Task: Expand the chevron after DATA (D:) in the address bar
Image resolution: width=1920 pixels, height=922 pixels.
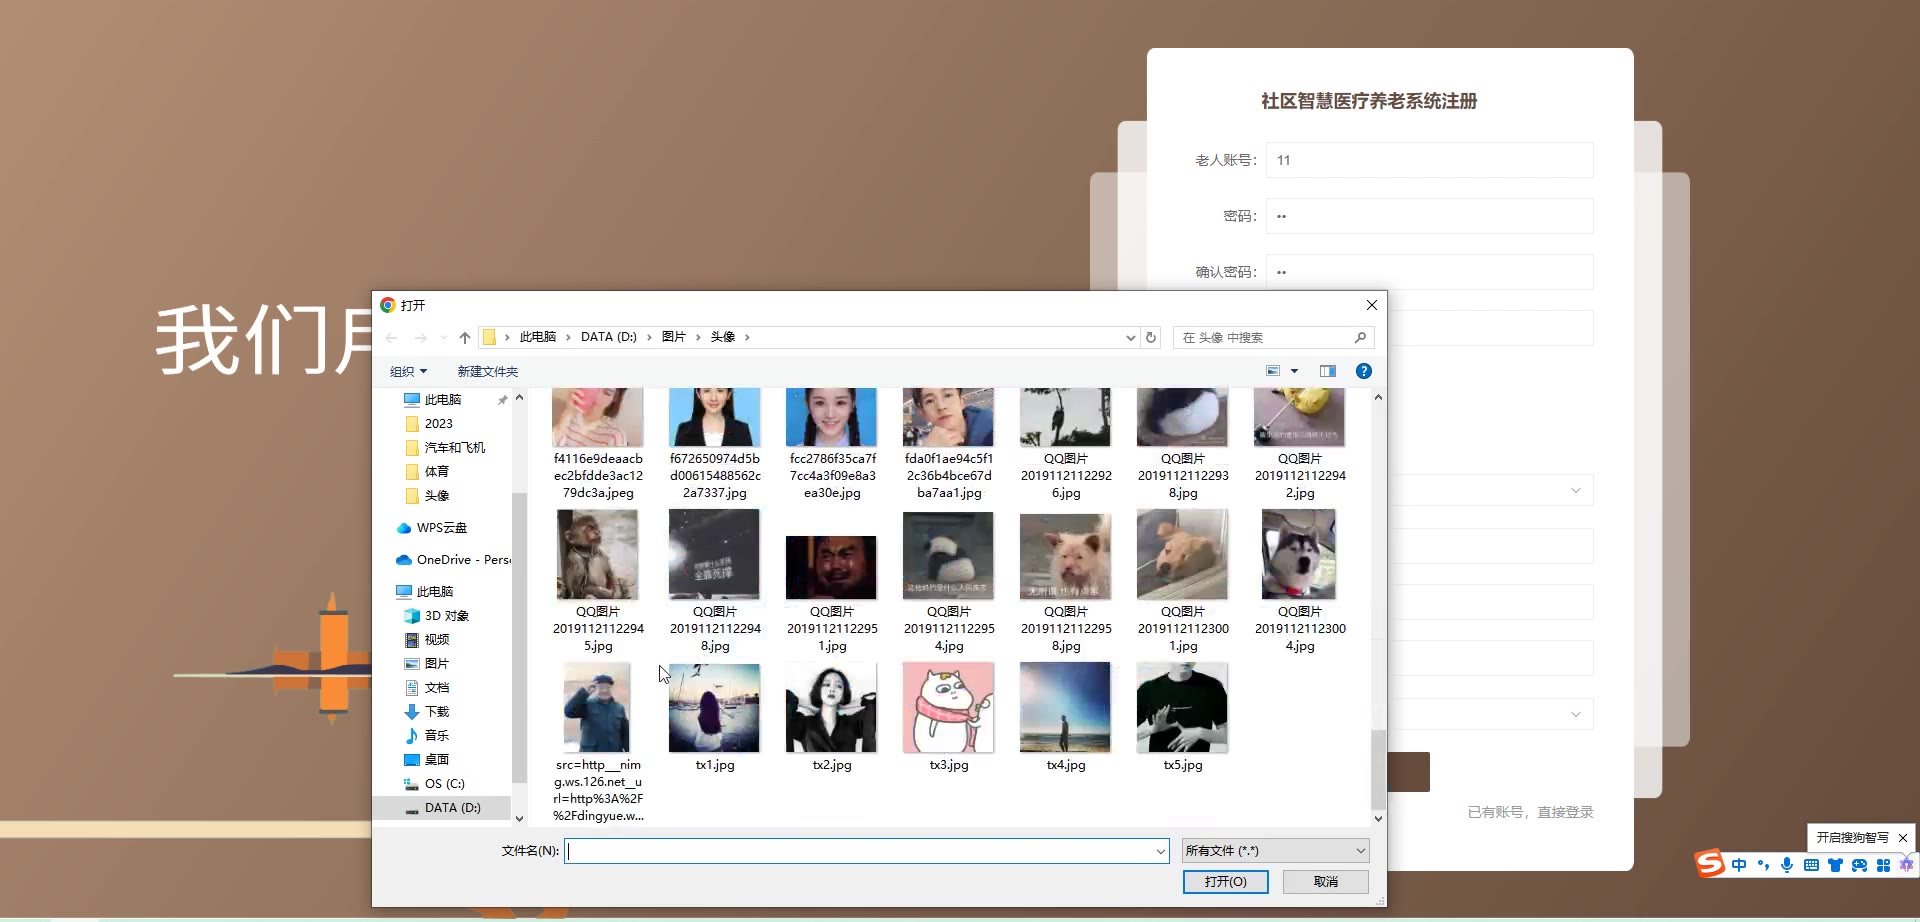Action: 649,338
